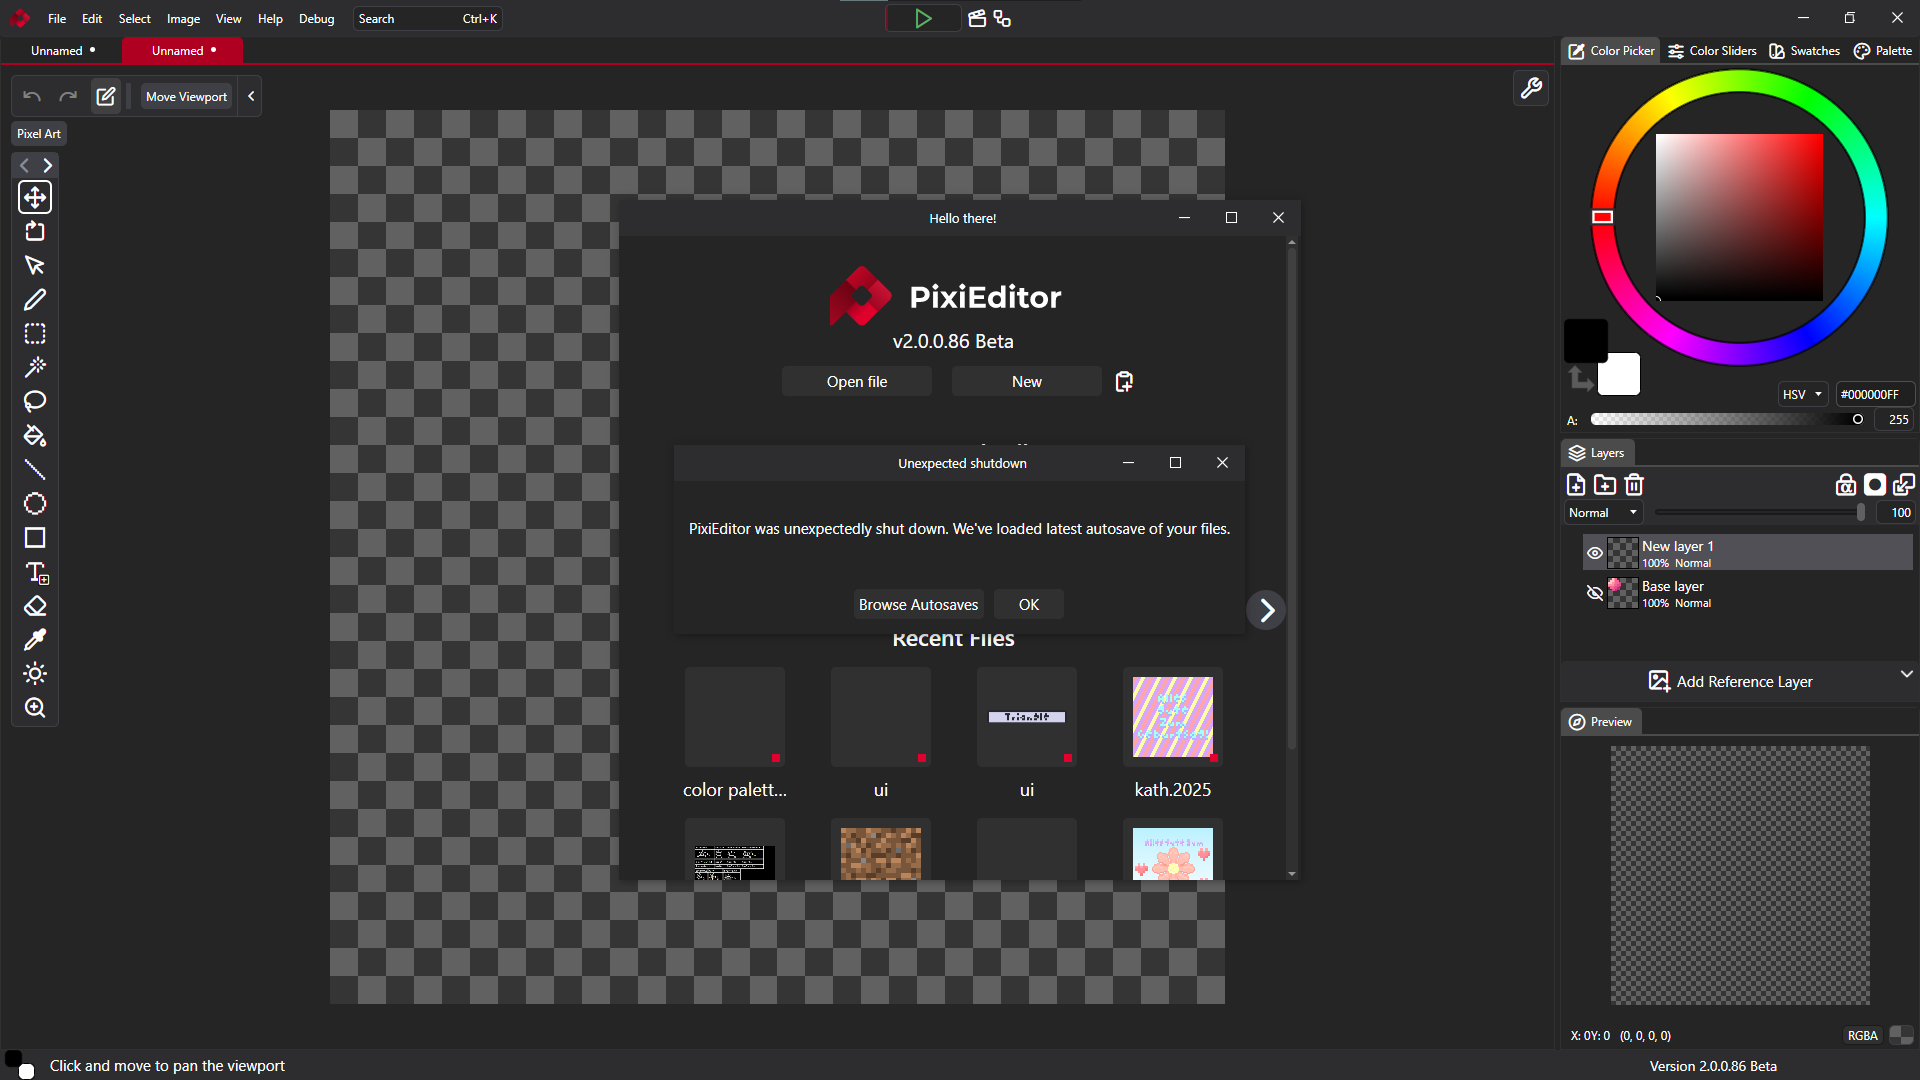This screenshot has height=1080, width=1920.
Task: Click paste-from-clipboard icon in Hello dialog
Action: (x=1124, y=382)
